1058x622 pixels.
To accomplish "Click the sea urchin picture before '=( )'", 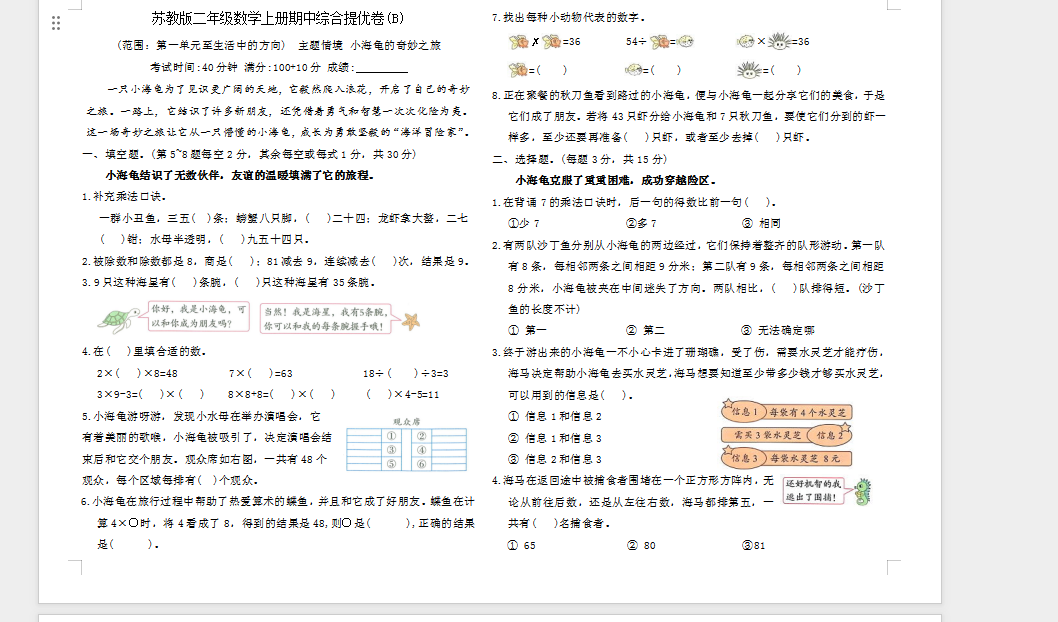I will pyautogui.click(x=748, y=70).
